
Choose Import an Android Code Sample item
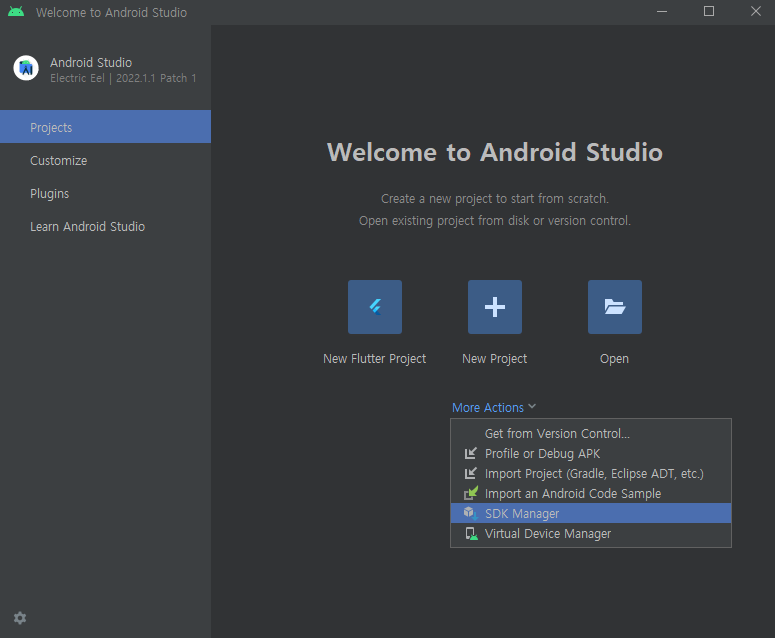click(591, 493)
